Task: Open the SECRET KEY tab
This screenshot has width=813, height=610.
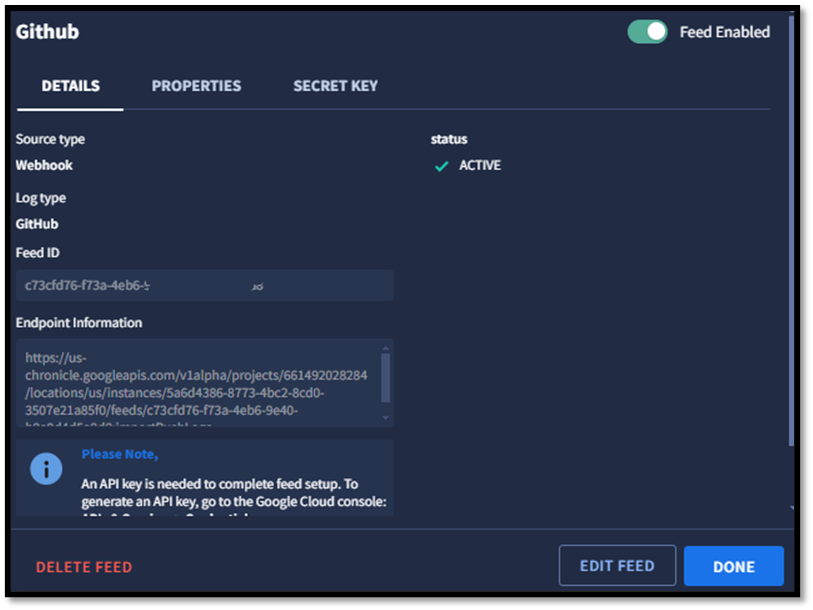Action: 335,86
